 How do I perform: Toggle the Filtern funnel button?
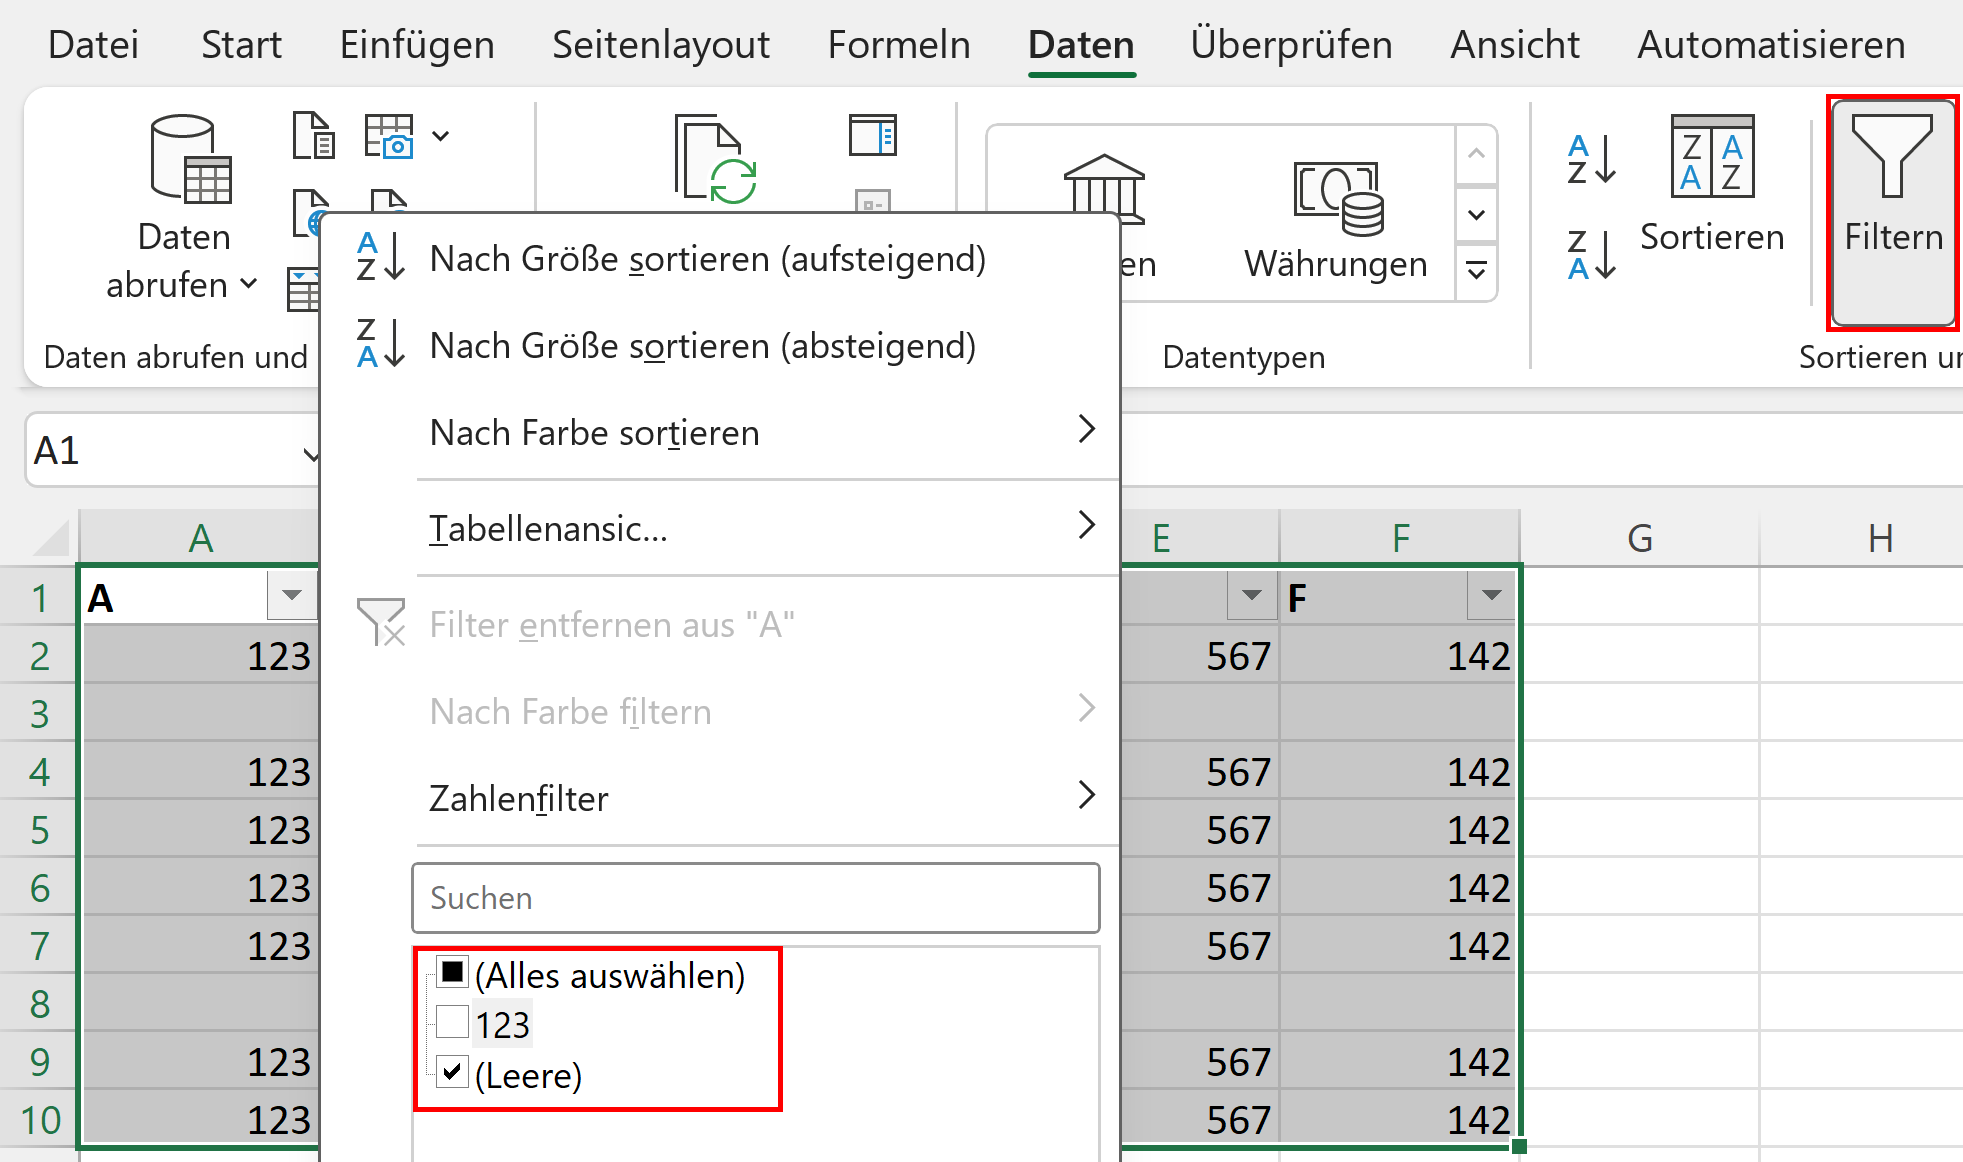pyautogui.click(x=1892, y=212)
